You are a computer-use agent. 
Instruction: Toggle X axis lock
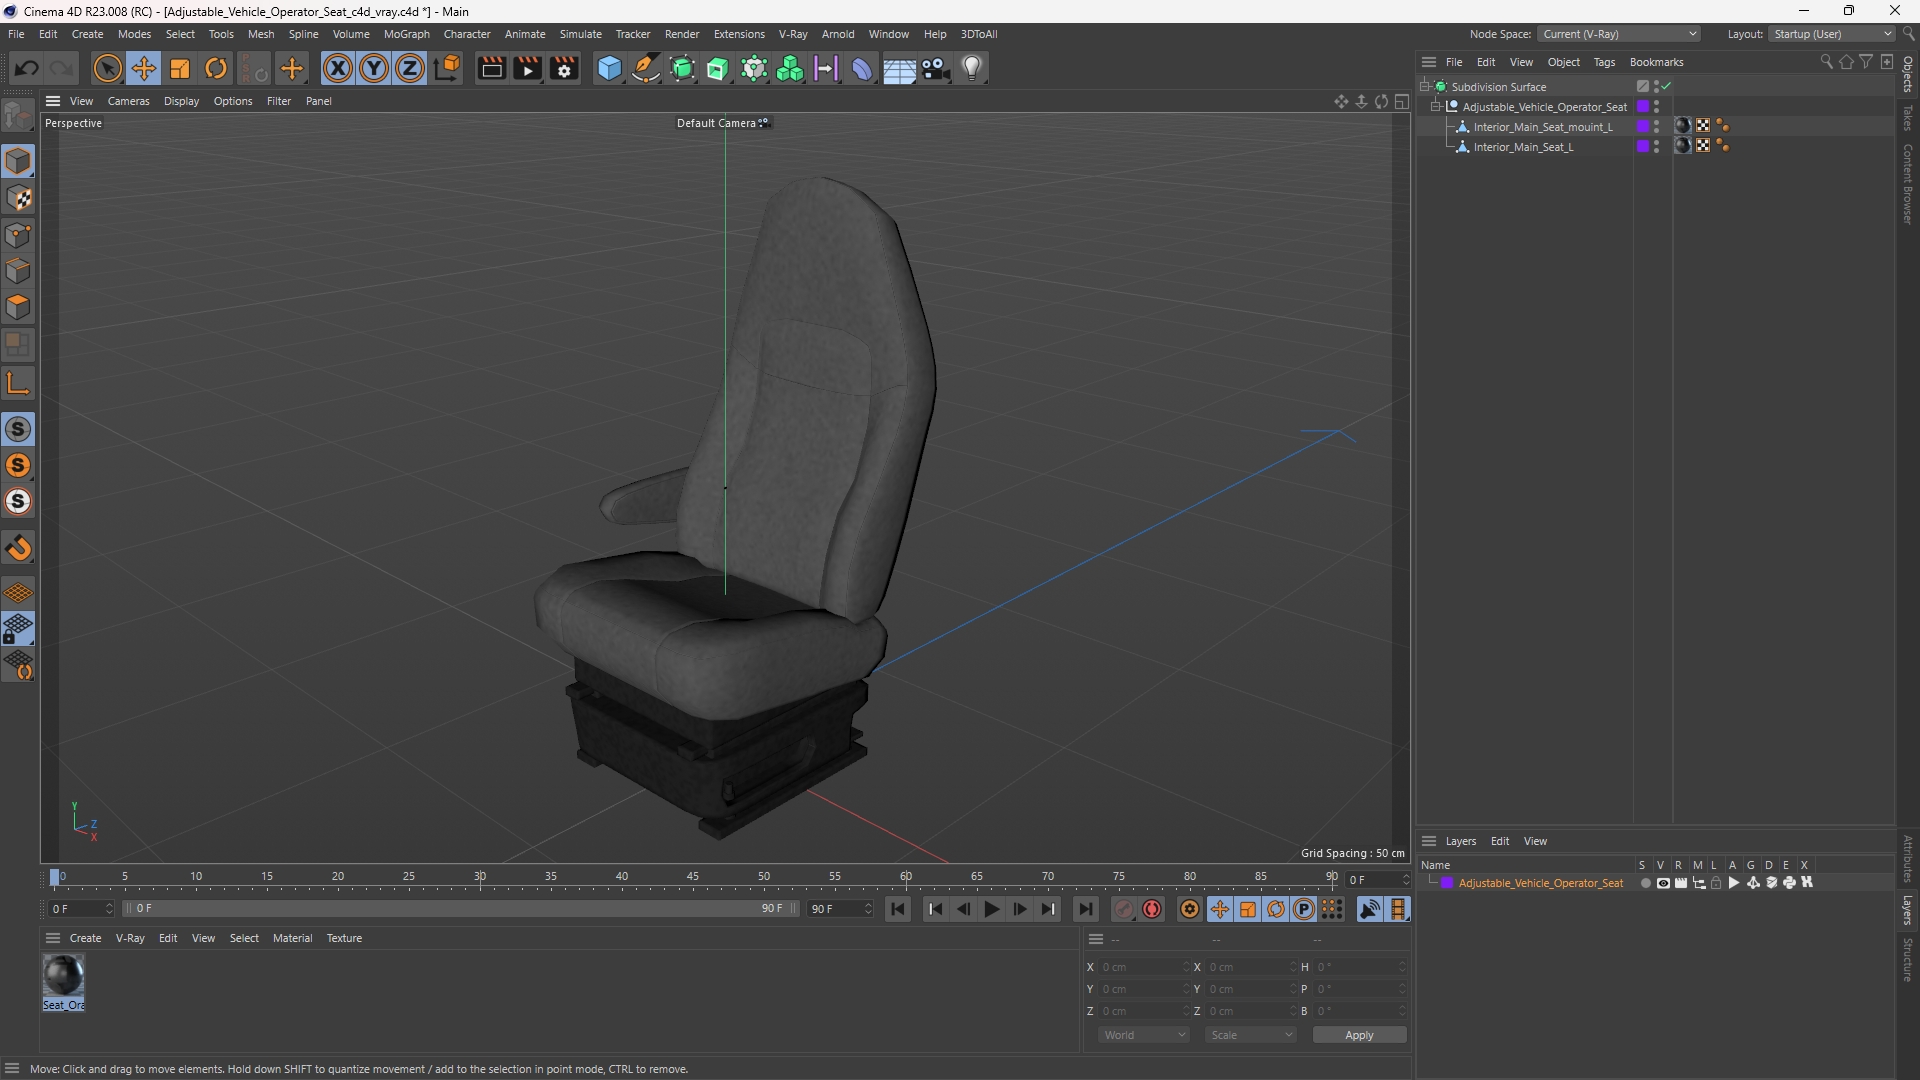click(x=338, y=68)
